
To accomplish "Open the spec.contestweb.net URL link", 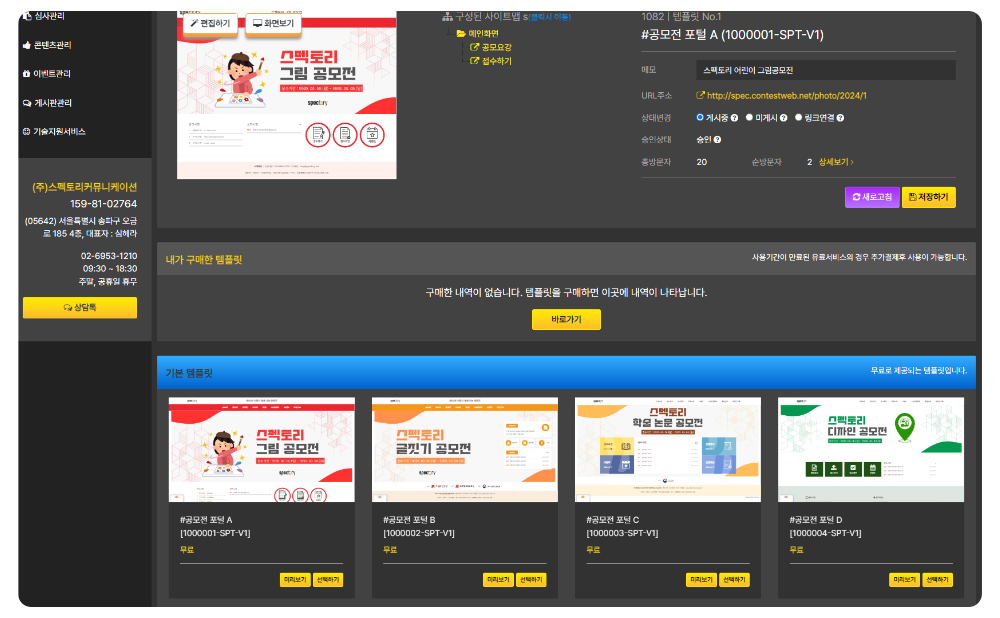I will [x=786, y=96].
